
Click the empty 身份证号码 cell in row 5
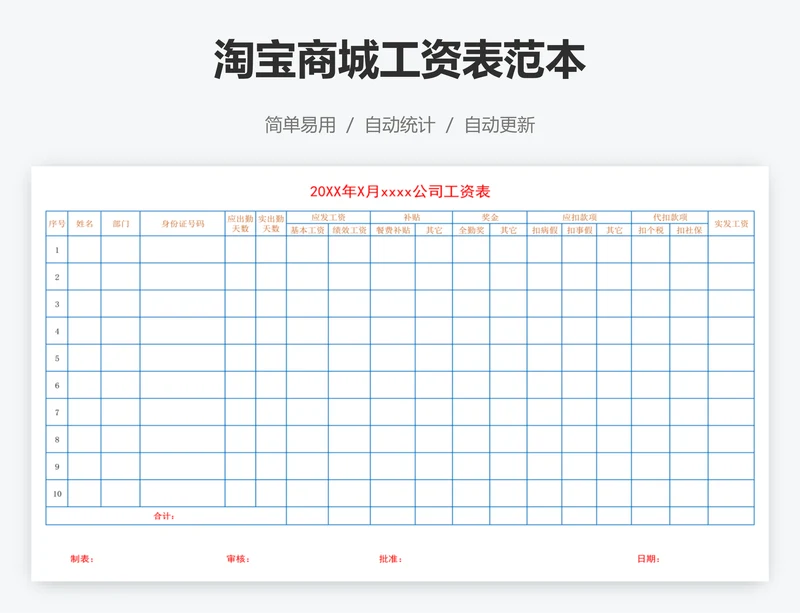pyautogui.click(x=183, y=358)
